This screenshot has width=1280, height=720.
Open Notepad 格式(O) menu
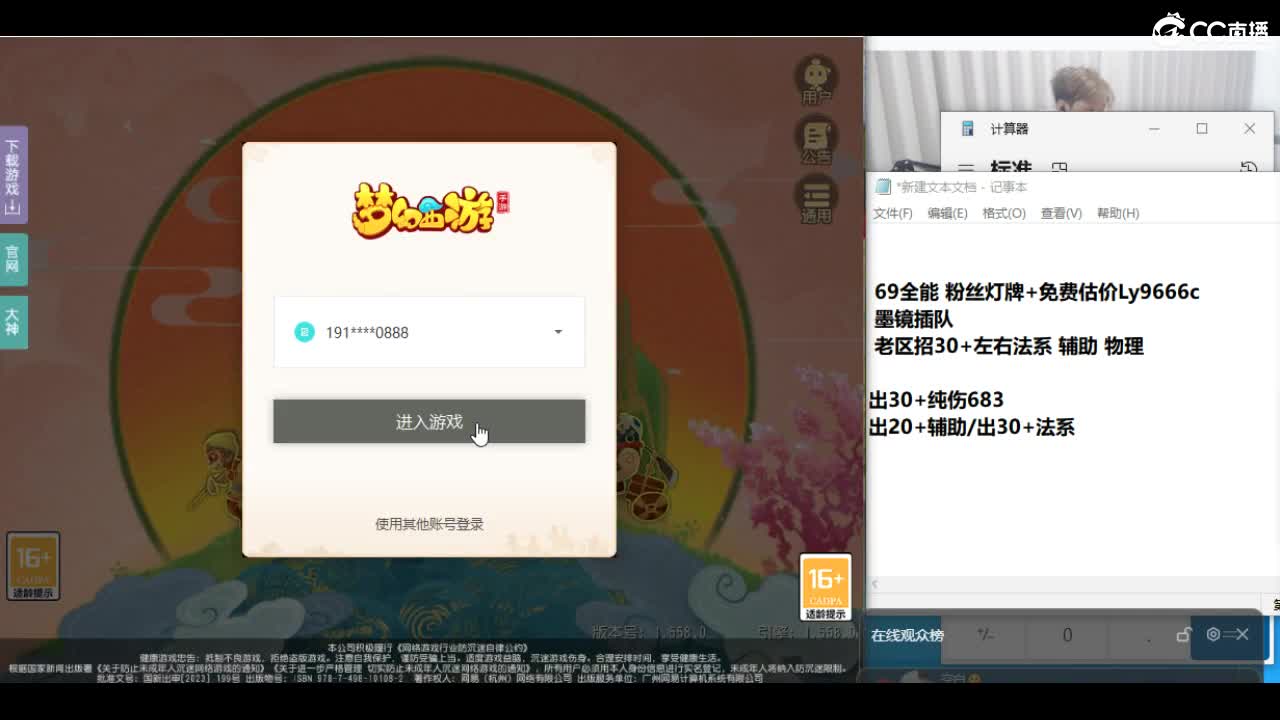(x=1004, y=213)
